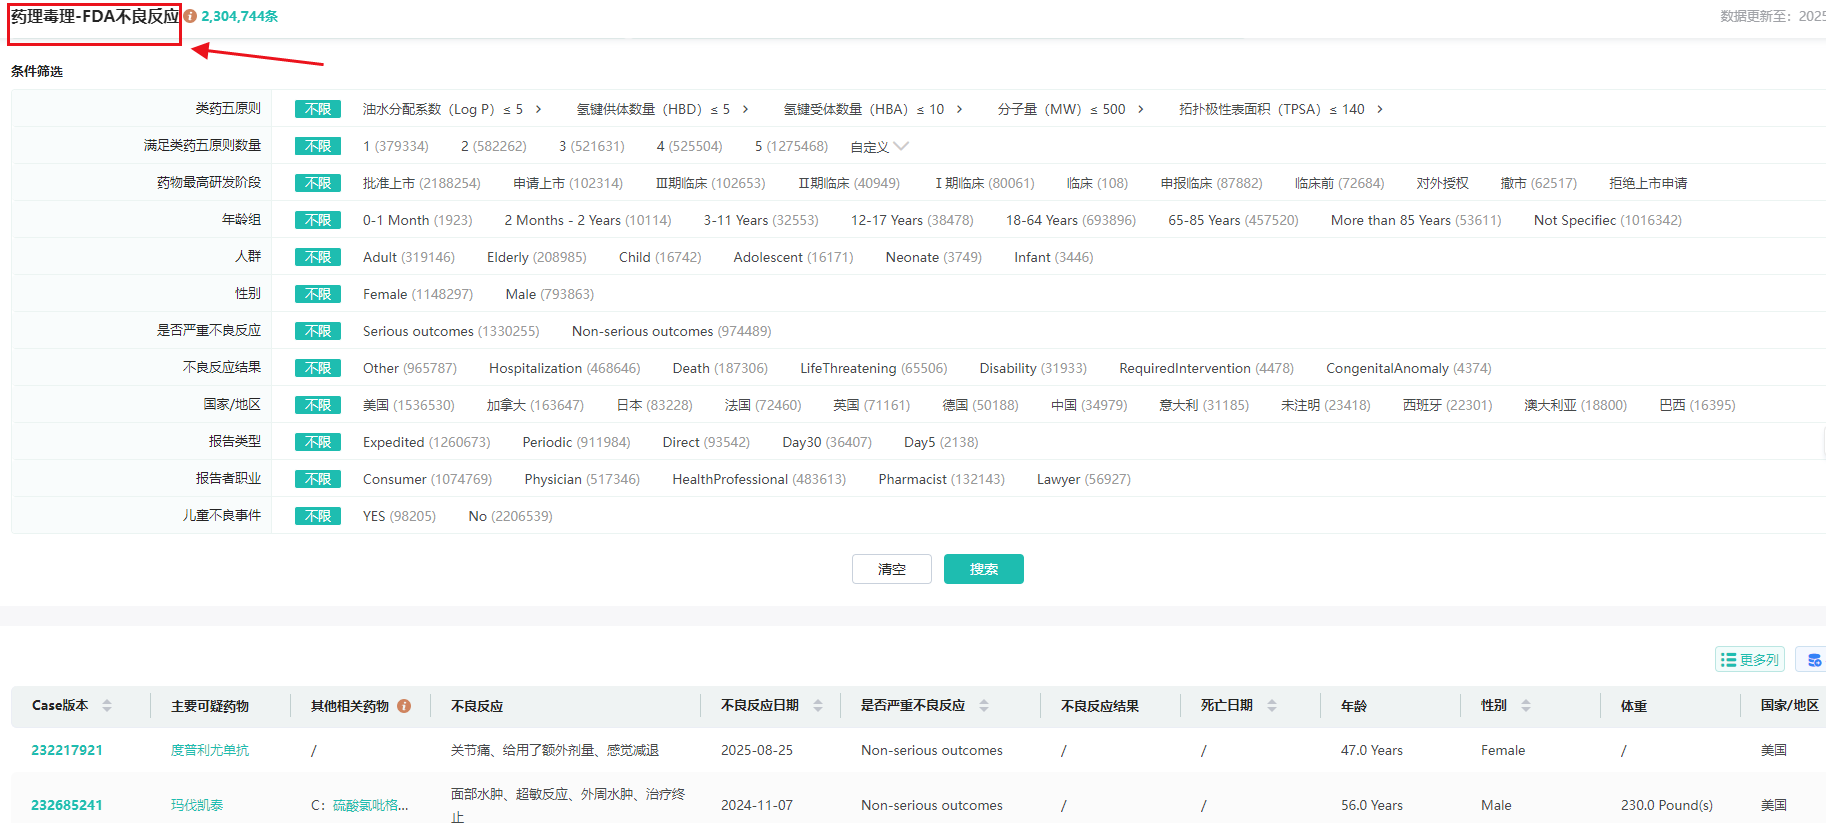Viewport: 1826px width, 823px height.
Task: Open the drug link 度普利尤单抗
Action: [210, 750]
